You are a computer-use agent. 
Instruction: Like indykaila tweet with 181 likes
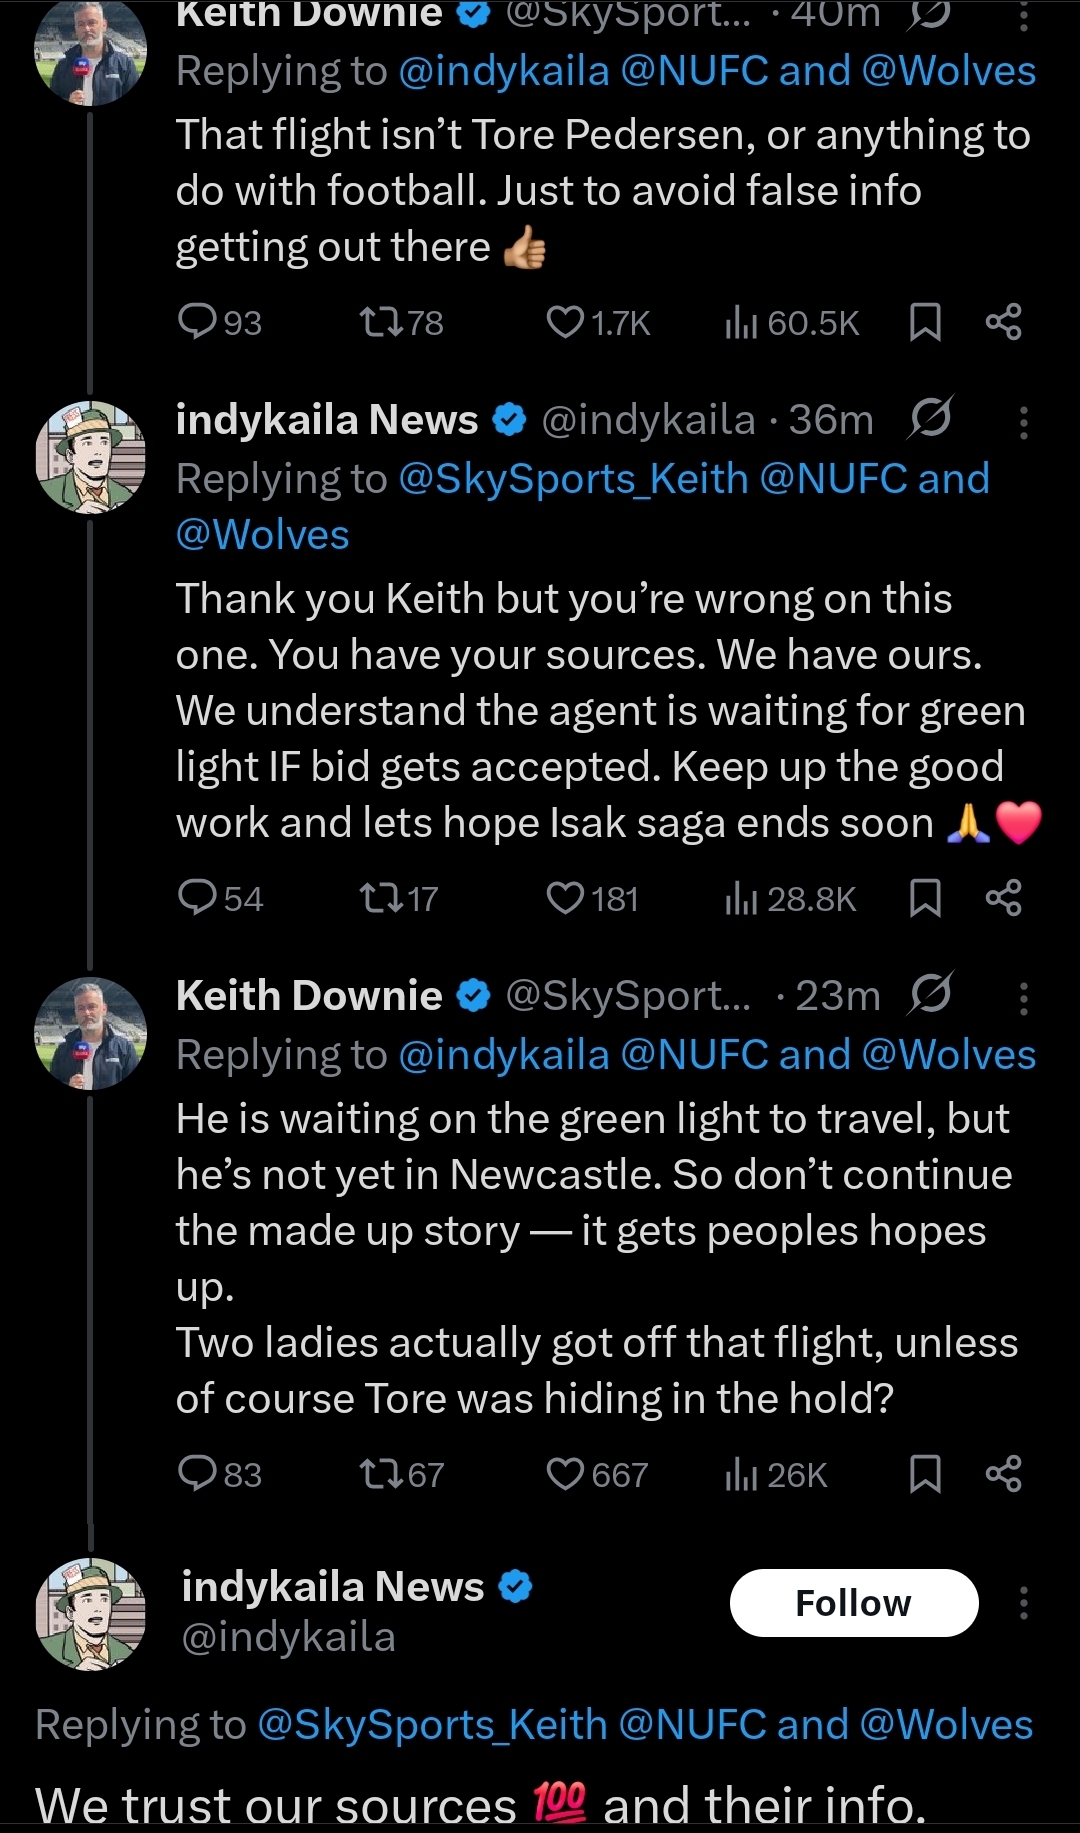click(565, 898)
